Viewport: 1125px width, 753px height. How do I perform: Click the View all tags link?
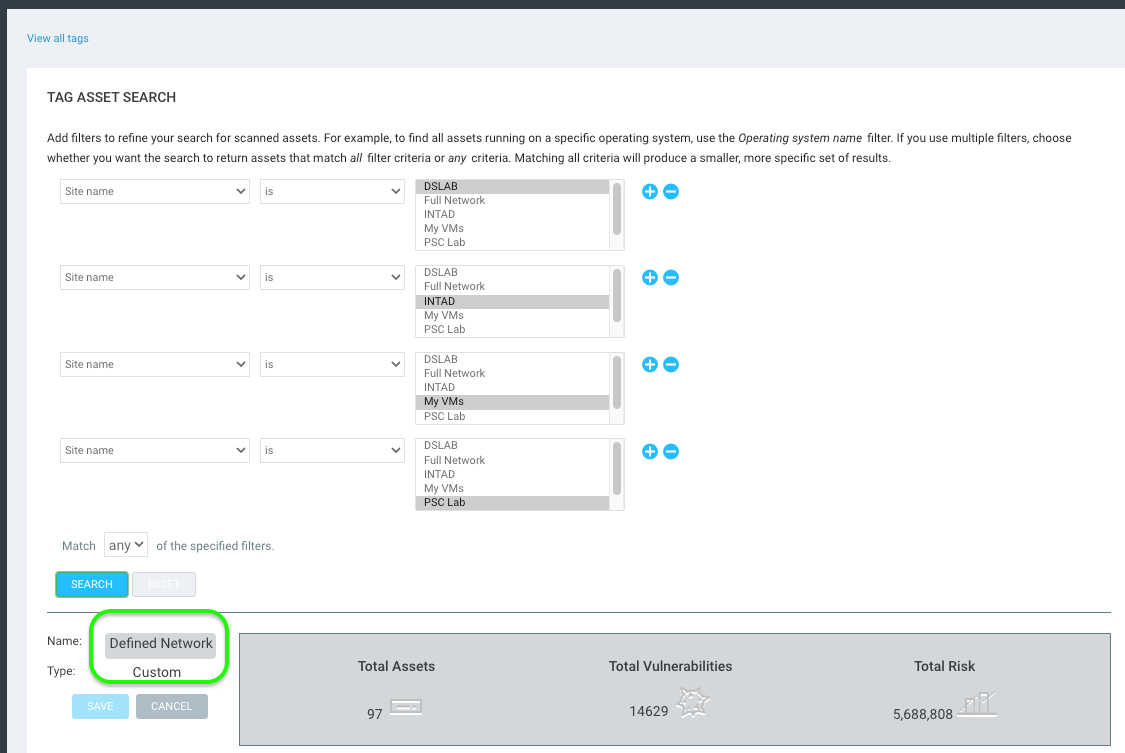(58, 38)
